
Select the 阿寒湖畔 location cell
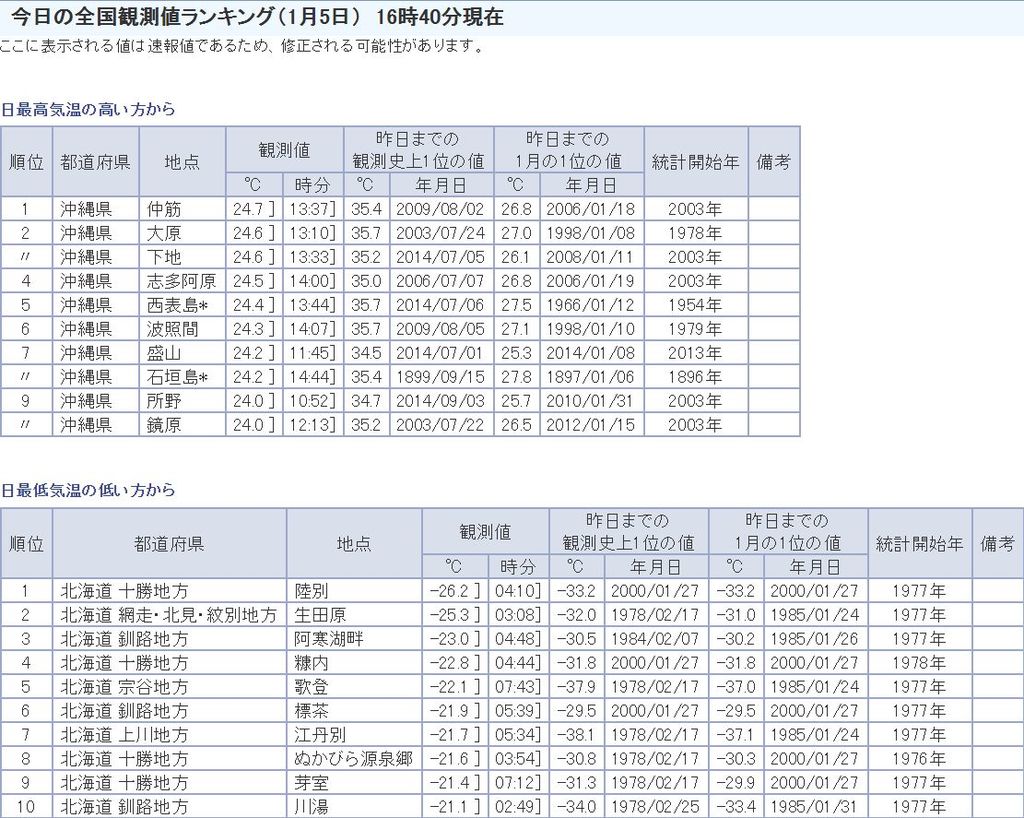point(328,639)
